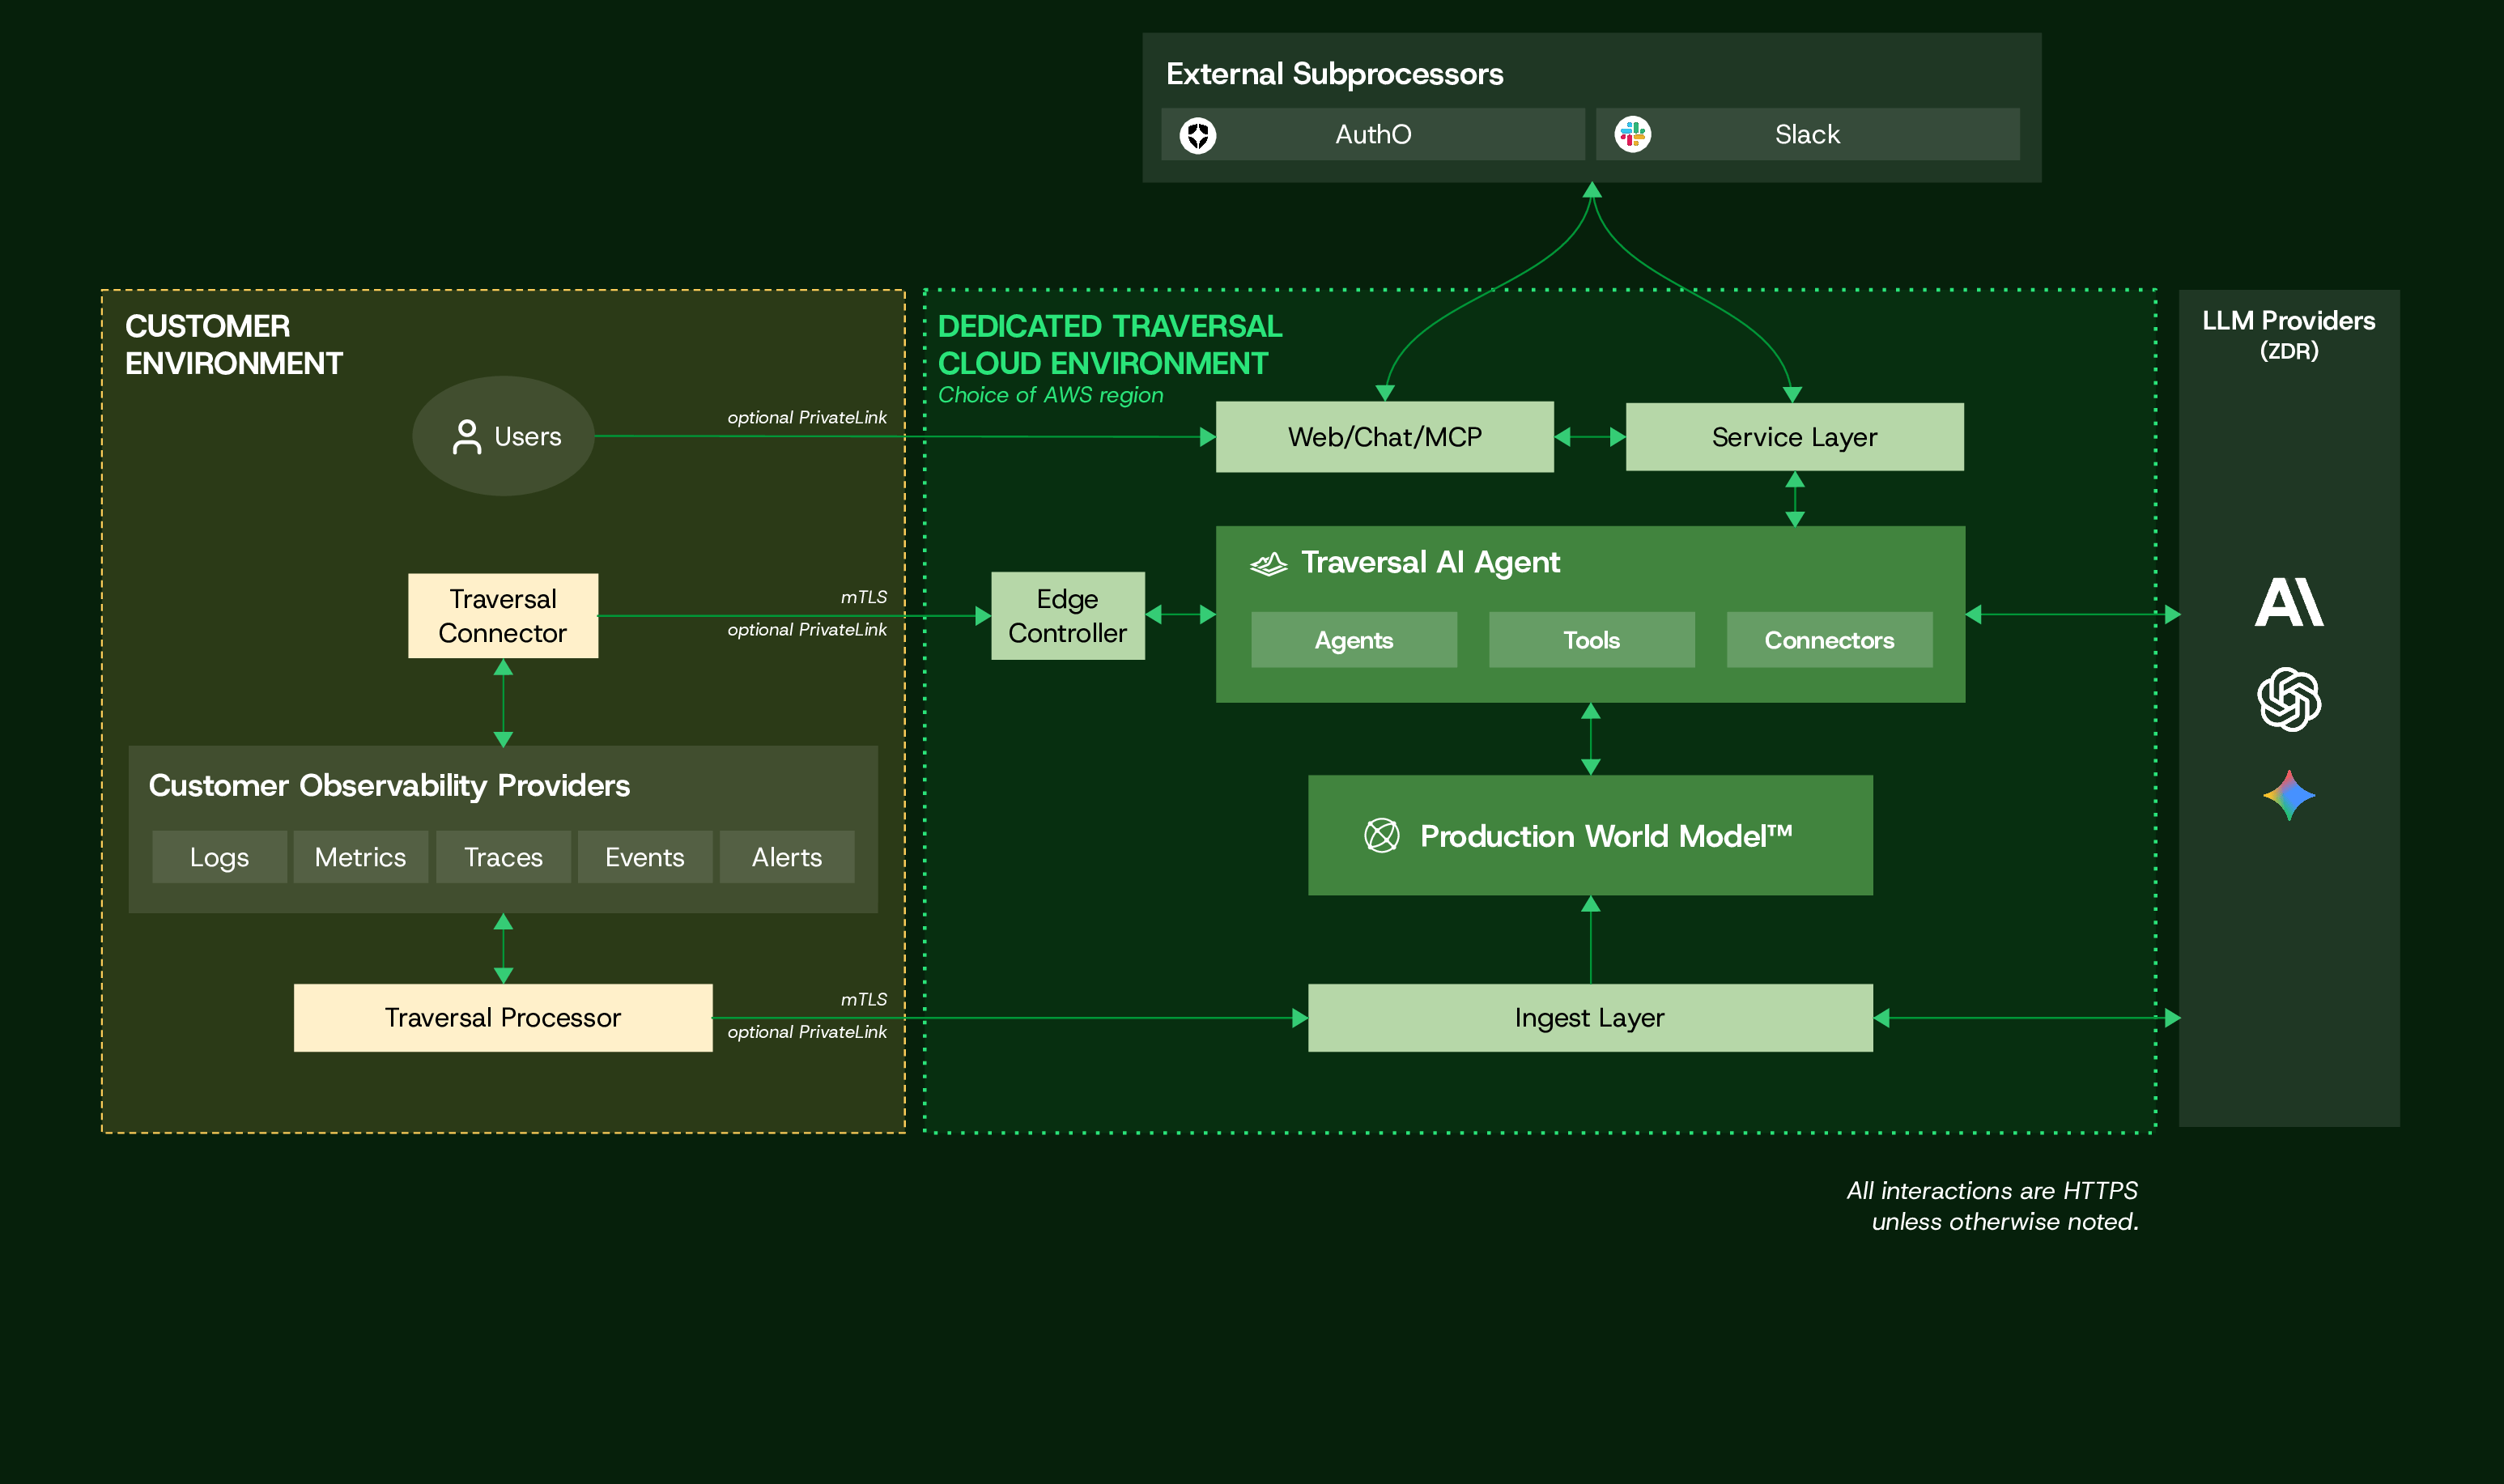Viewport: 2504px width, 1484px height.
Task: Select the Events provider box
Action: click(x=645, y=857)
